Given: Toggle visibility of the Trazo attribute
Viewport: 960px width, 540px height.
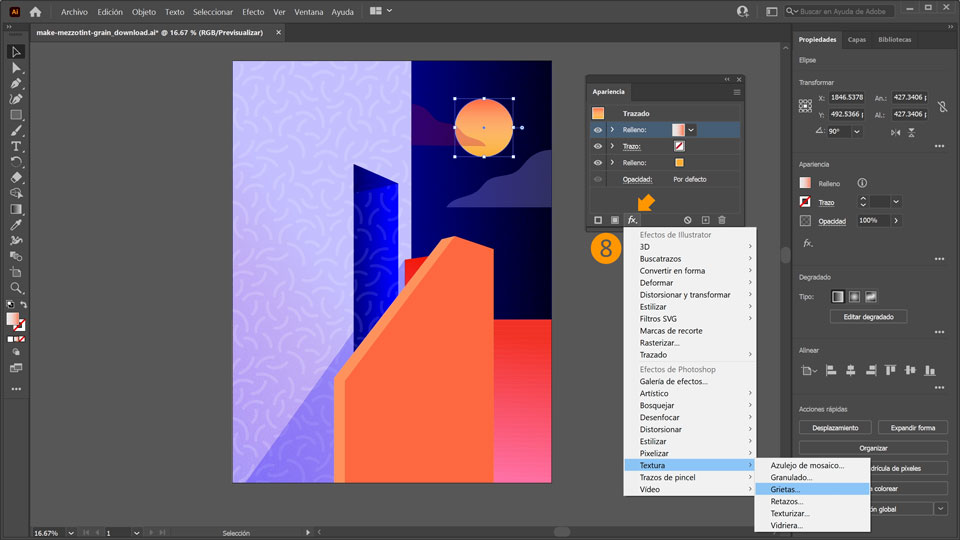Looking at the screenshot, I should pyautogui.click(x=598, y=146).
